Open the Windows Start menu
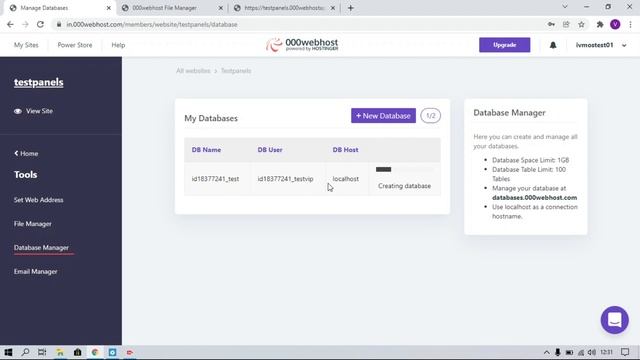 coord(8,352)
